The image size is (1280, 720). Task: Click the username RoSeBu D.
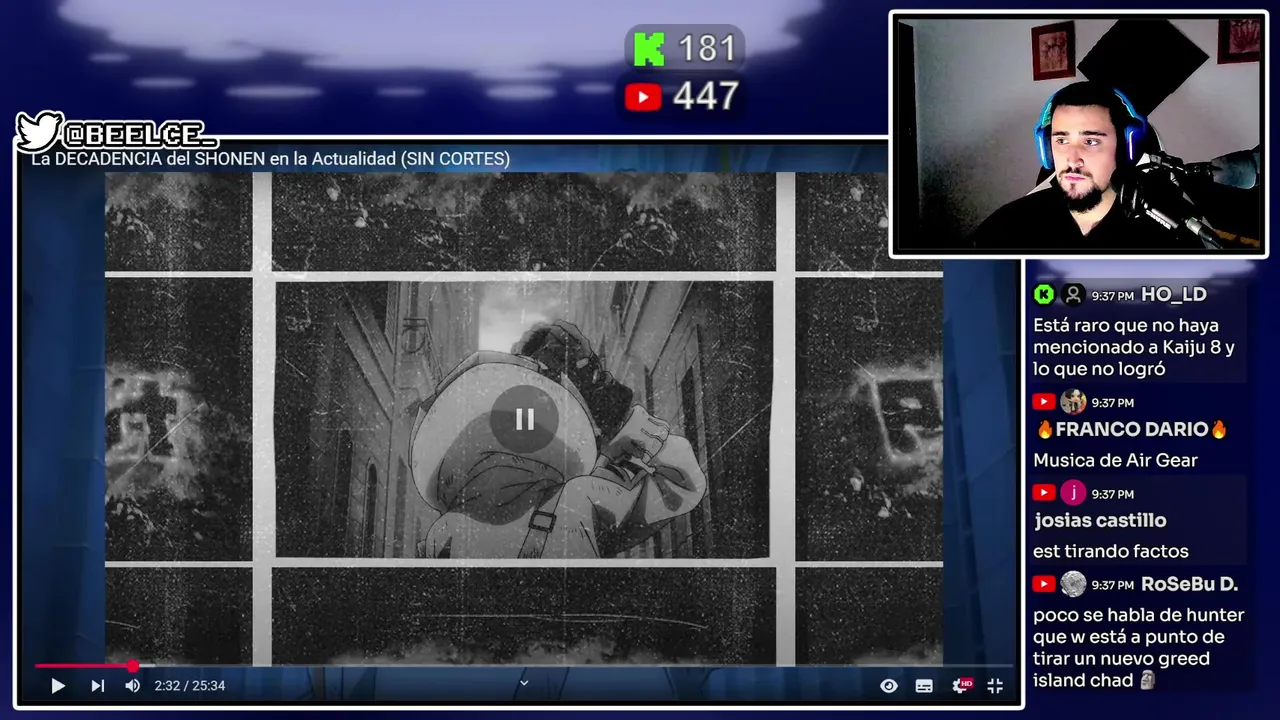[x=1189, y=584]
